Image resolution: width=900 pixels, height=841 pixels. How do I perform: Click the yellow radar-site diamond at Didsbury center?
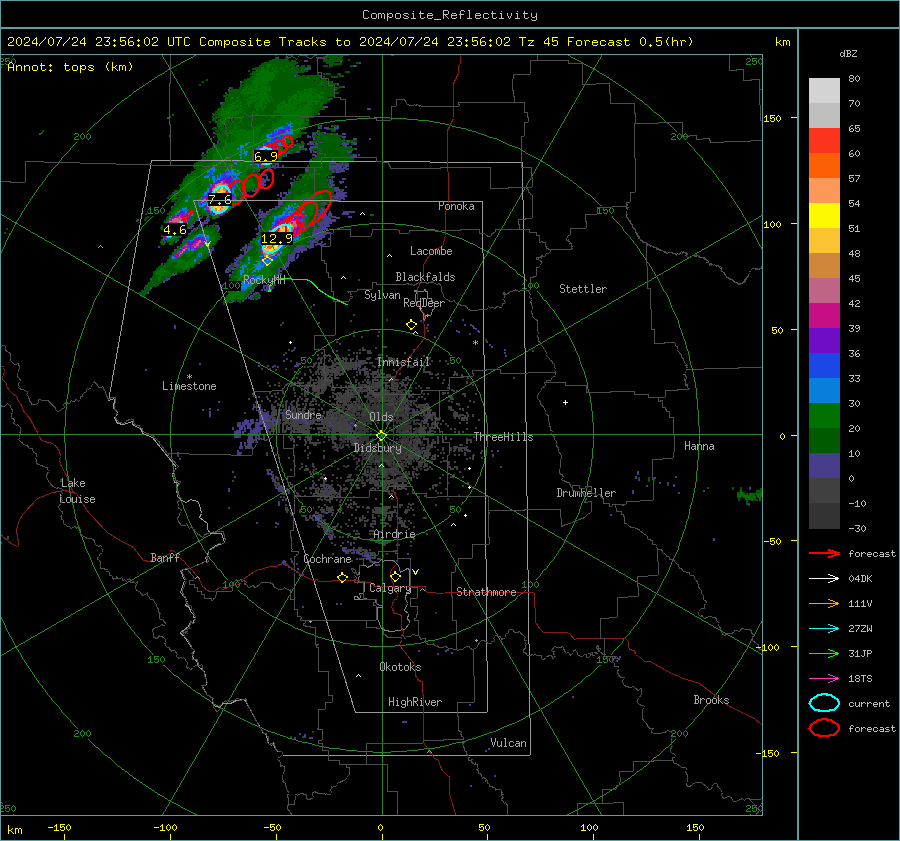coord(382,436)
